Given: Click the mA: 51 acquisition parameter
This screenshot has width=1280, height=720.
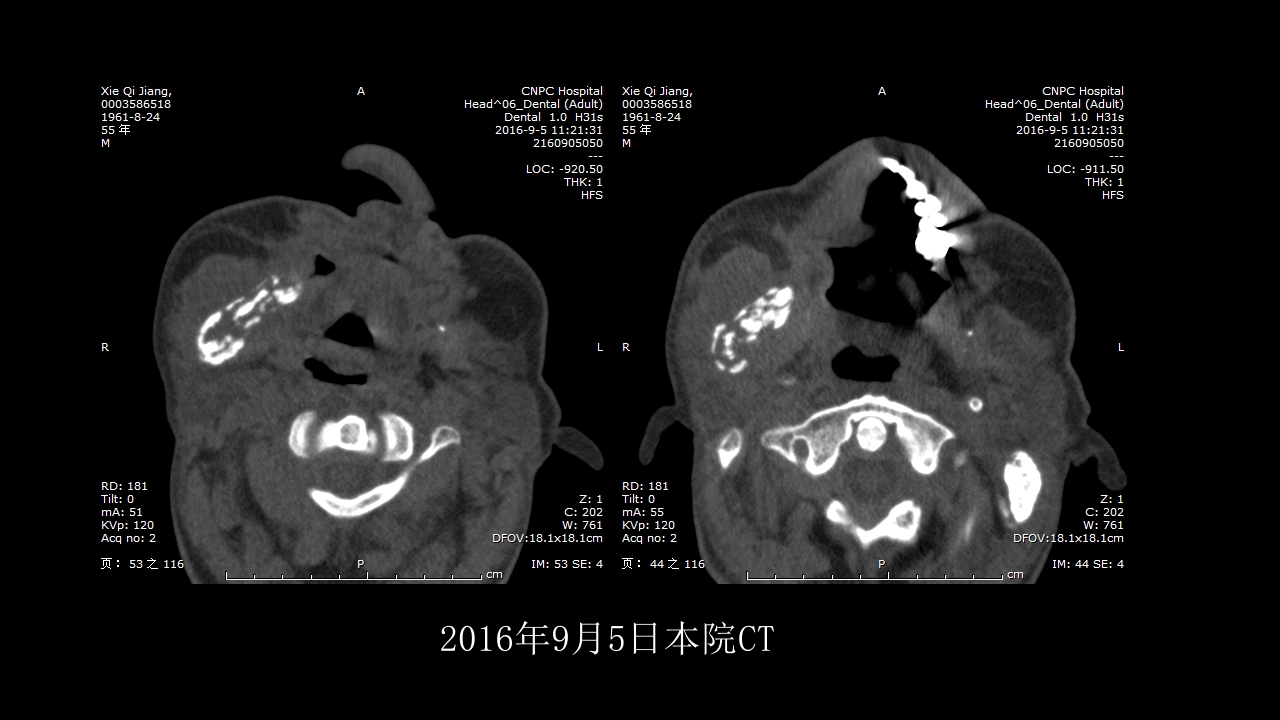Looking at the screenshot, I should 124,512.
